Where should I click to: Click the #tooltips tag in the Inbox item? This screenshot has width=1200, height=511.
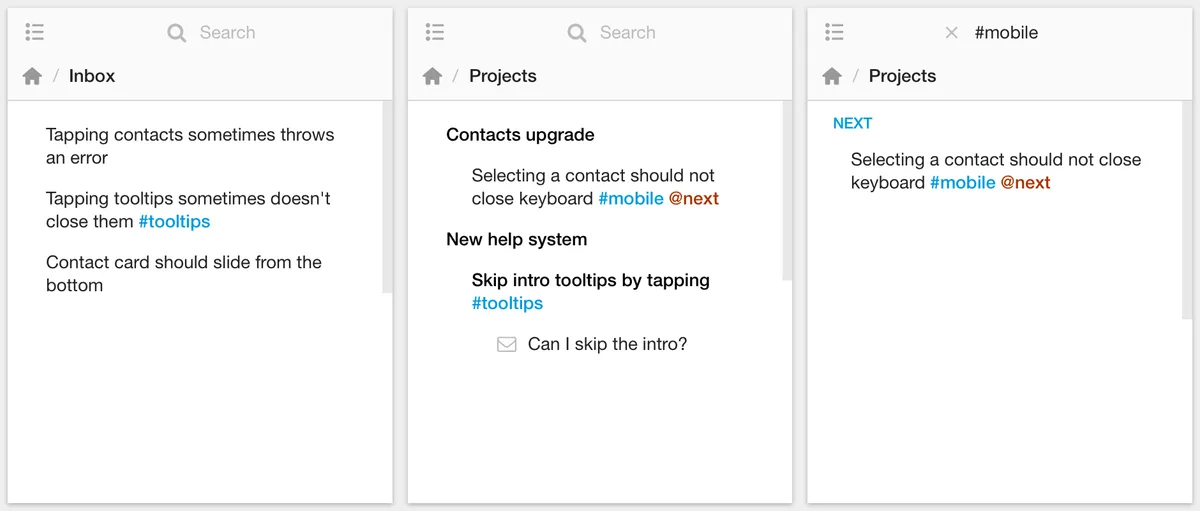point(174,221)
